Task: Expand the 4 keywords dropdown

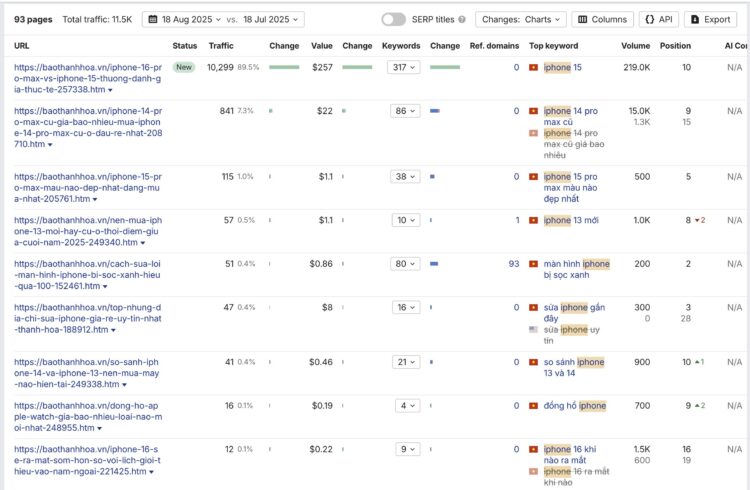Action: click(x=408, y=406)
